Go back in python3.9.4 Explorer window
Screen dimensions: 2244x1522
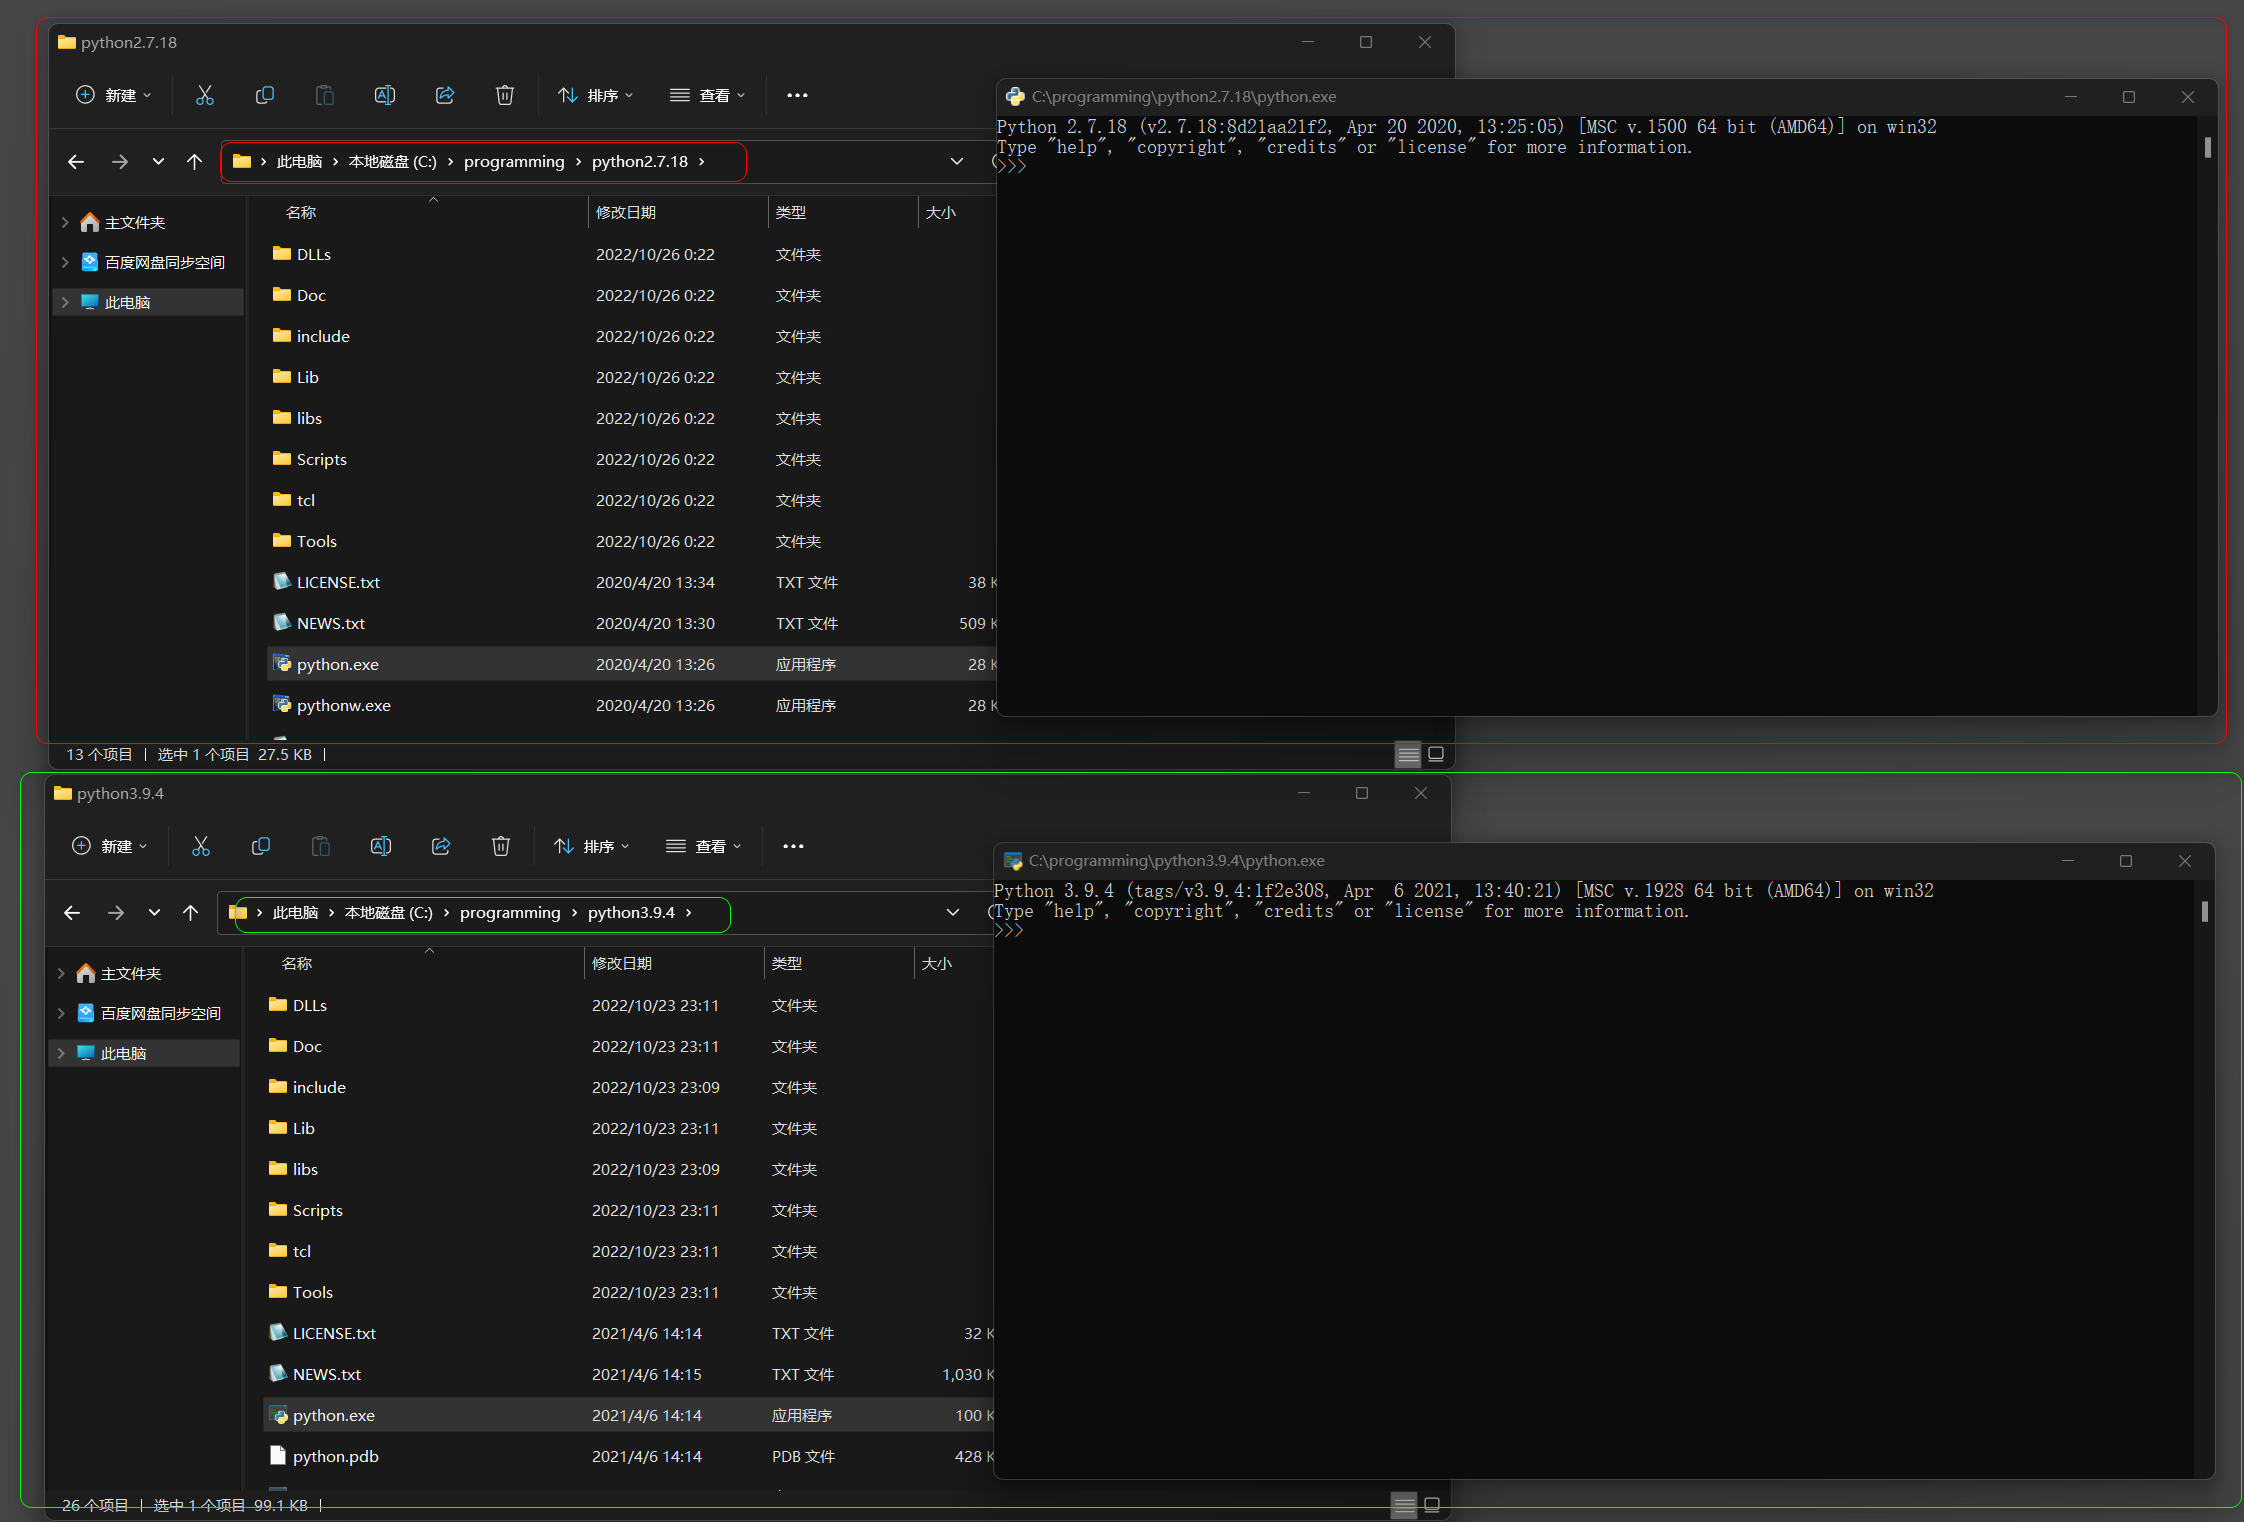(x=72, y=912)
